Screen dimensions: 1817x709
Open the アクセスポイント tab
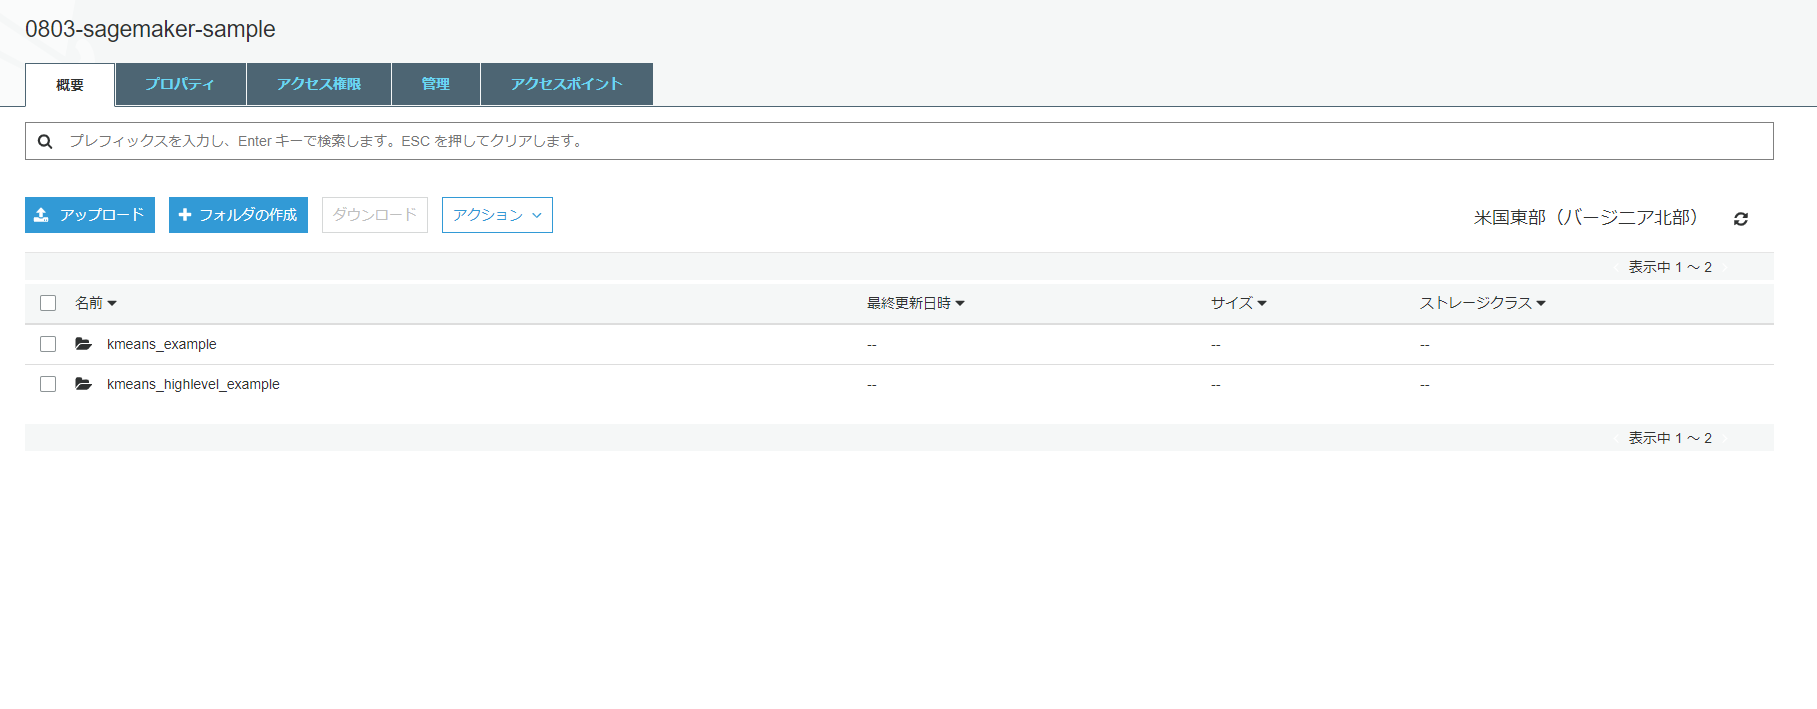(x=567, y=84)
